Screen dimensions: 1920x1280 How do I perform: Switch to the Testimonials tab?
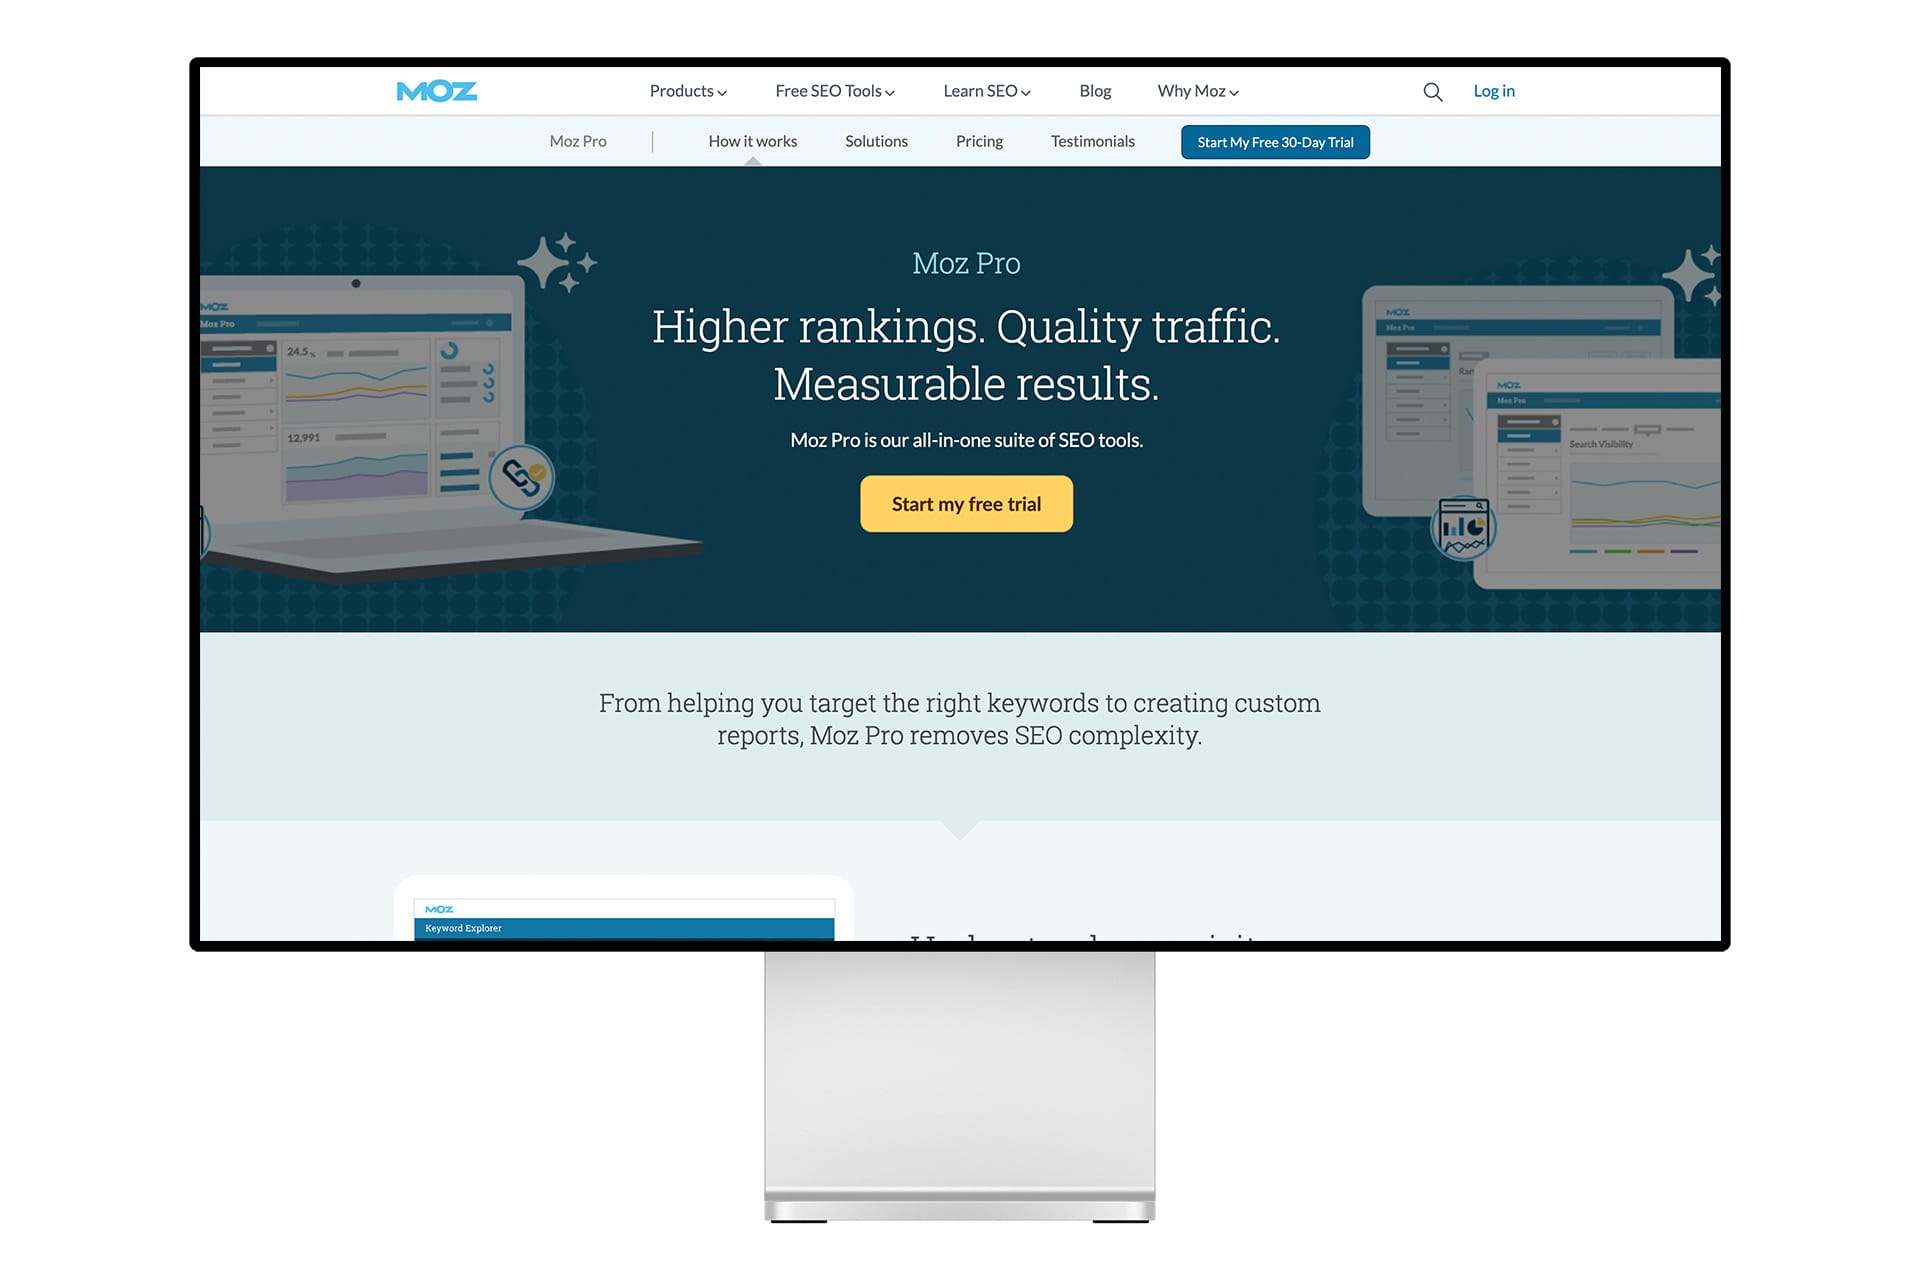[x=1093, y=140]
